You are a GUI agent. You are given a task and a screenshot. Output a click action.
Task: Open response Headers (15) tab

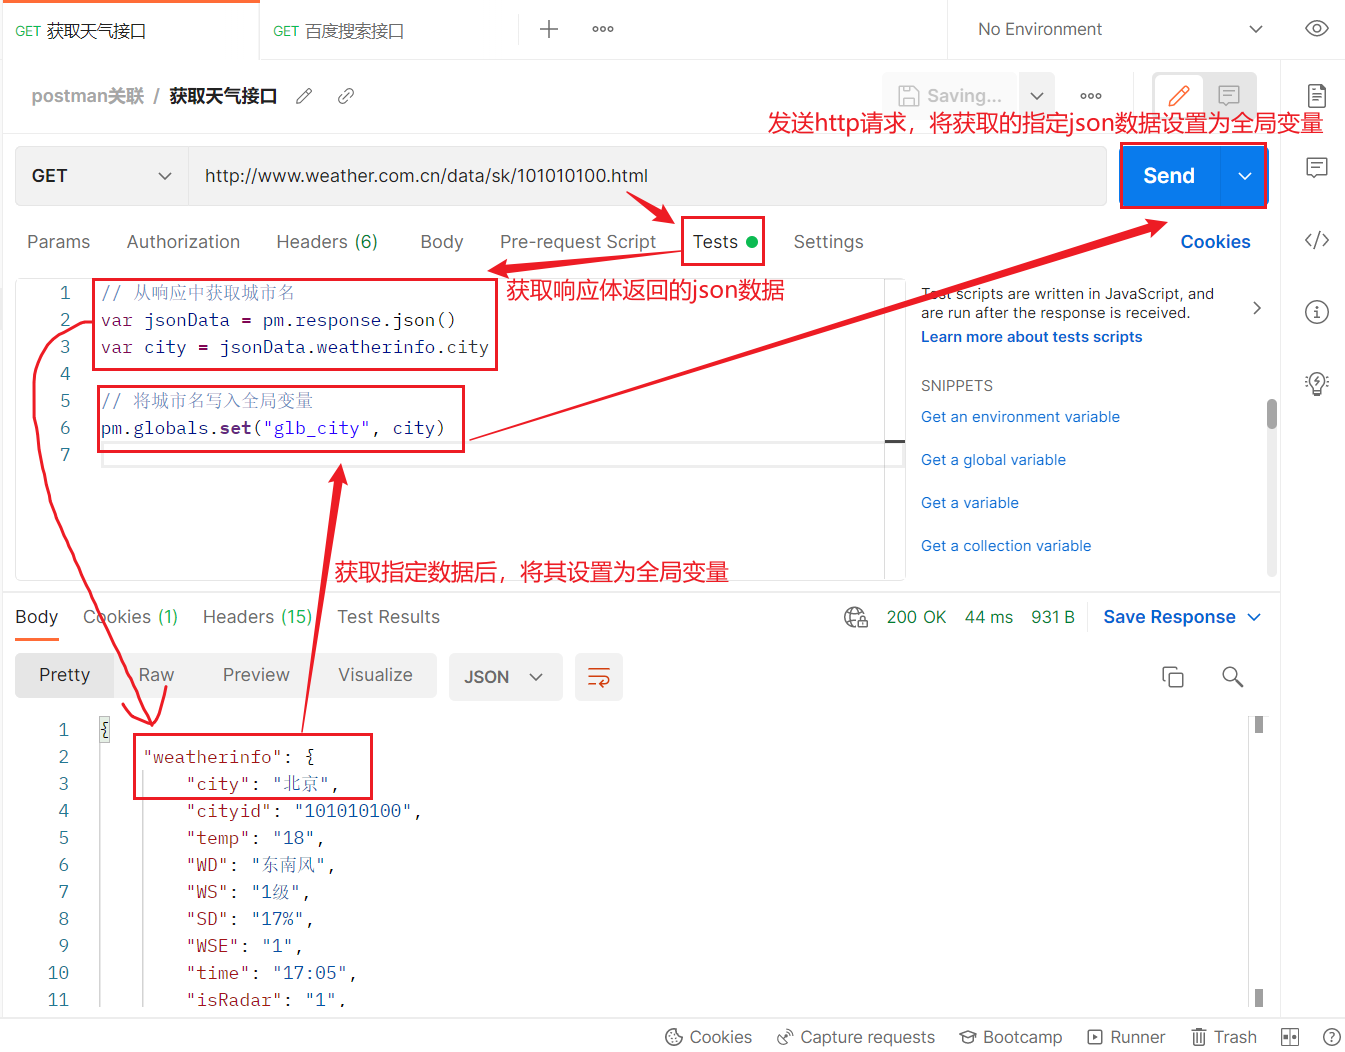point(258,617)
